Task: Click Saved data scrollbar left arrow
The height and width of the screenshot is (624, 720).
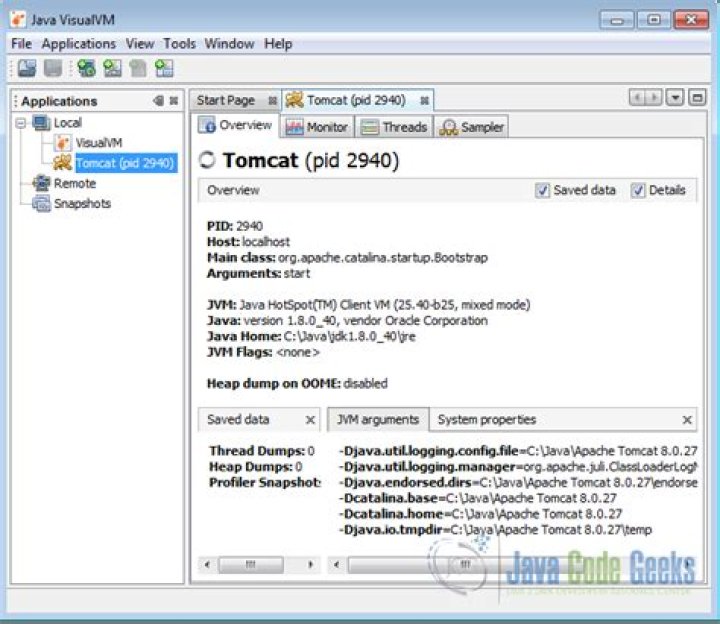Action: 207,564
